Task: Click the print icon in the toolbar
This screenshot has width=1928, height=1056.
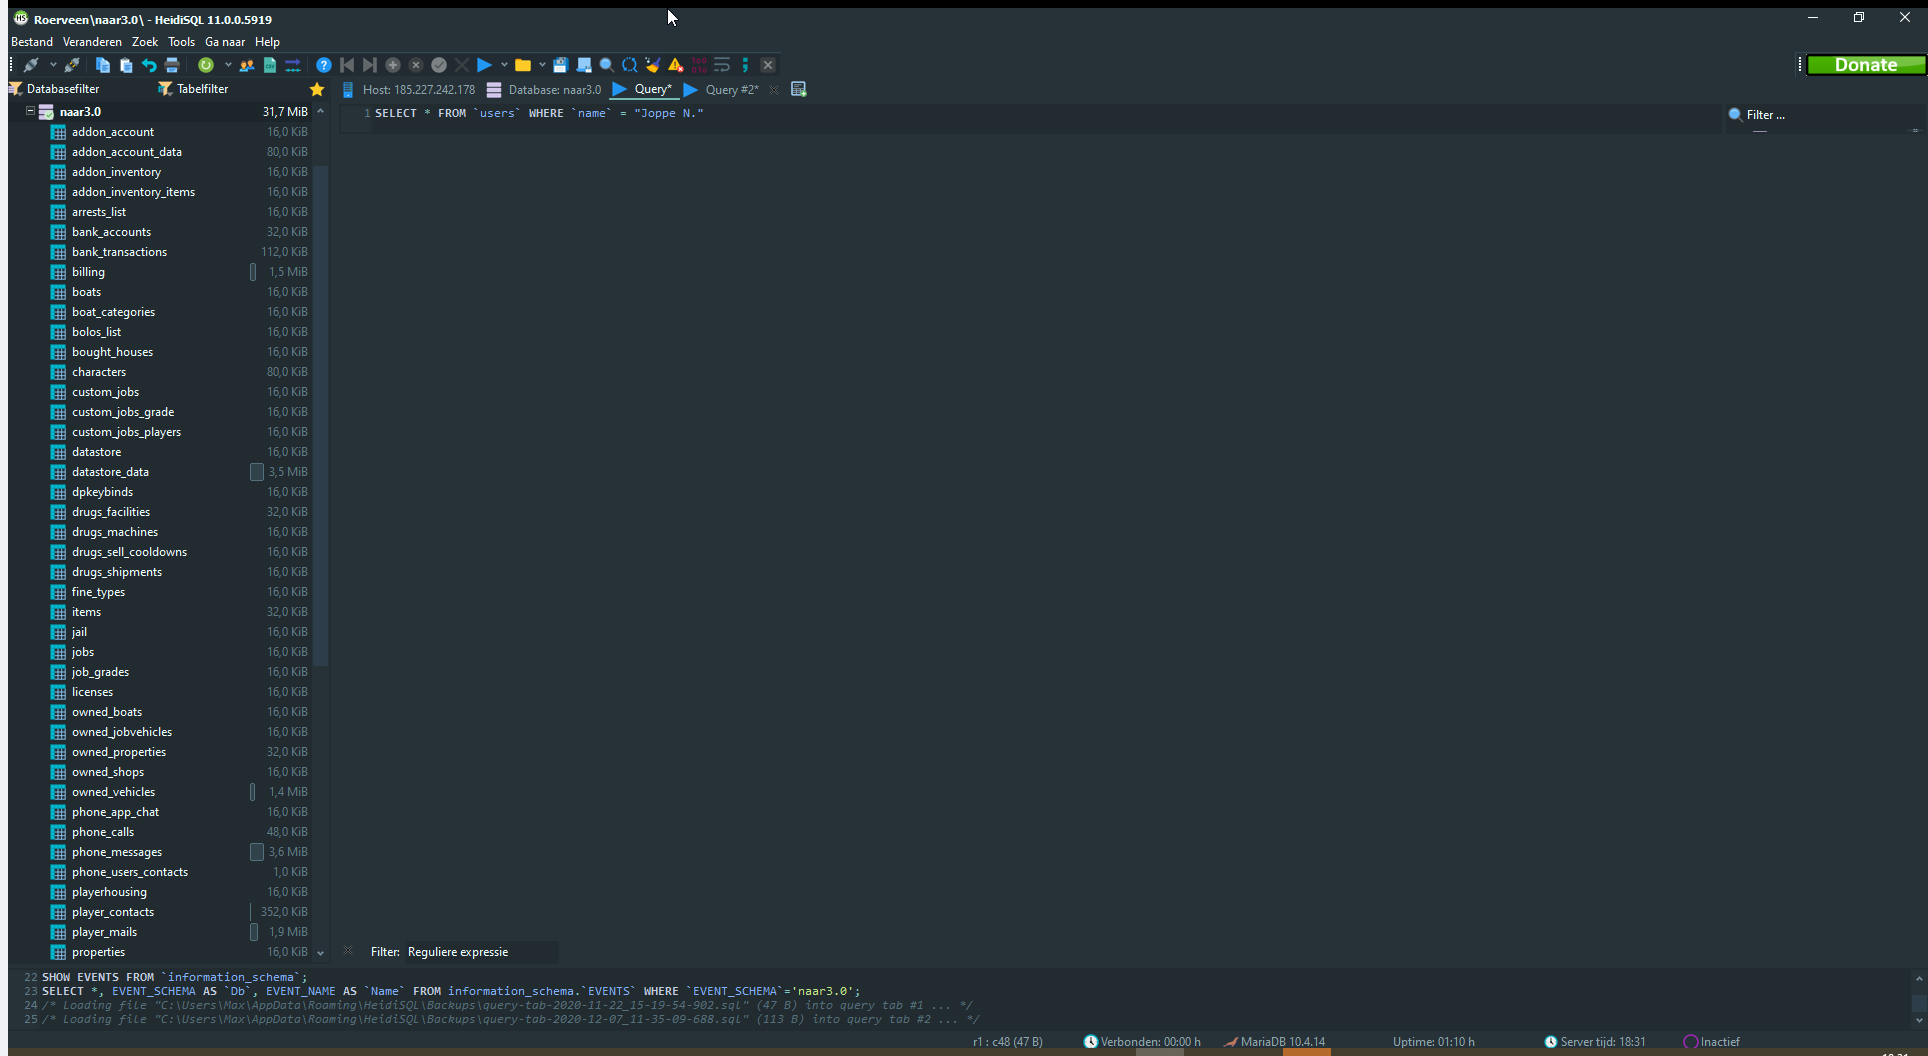Action: 172,65
